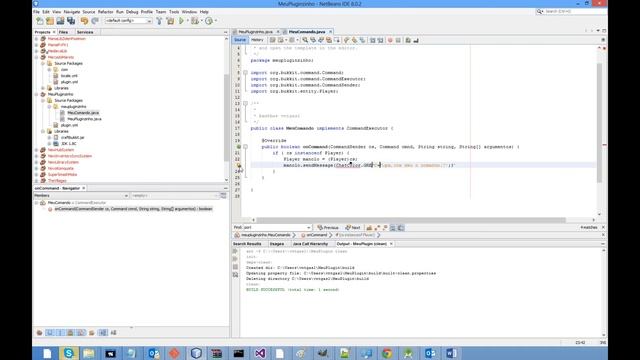Viewport: 640px width, 360px height.
Task: Click the Shift Line Right icon in editor toolbar
Action: 380,40
